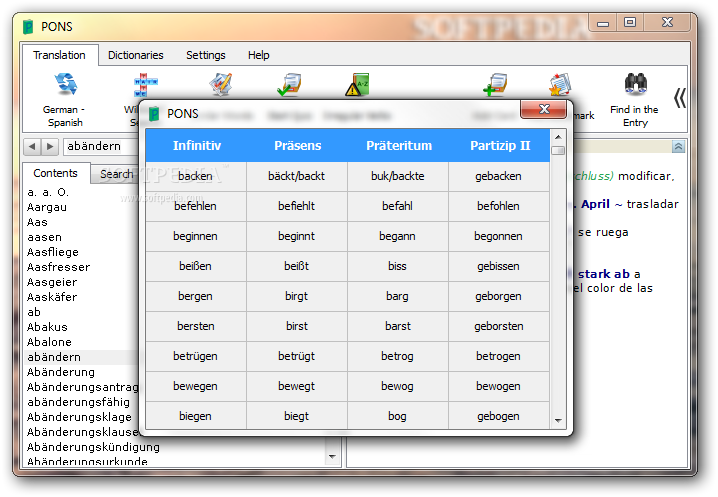Viewport: 718px width, 497px height.
Task: Click the 'backen' infinitive cell
Action: point(196,176)
